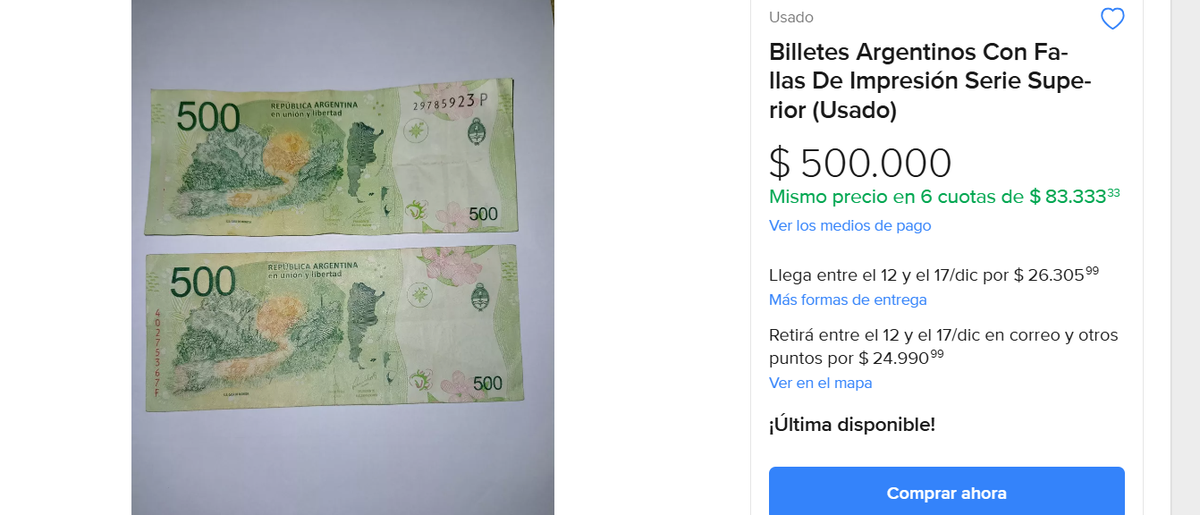Click the large 500 numeral on lower banknote
The height and width of the screenshot is (515, 1200).
point(203,283)
